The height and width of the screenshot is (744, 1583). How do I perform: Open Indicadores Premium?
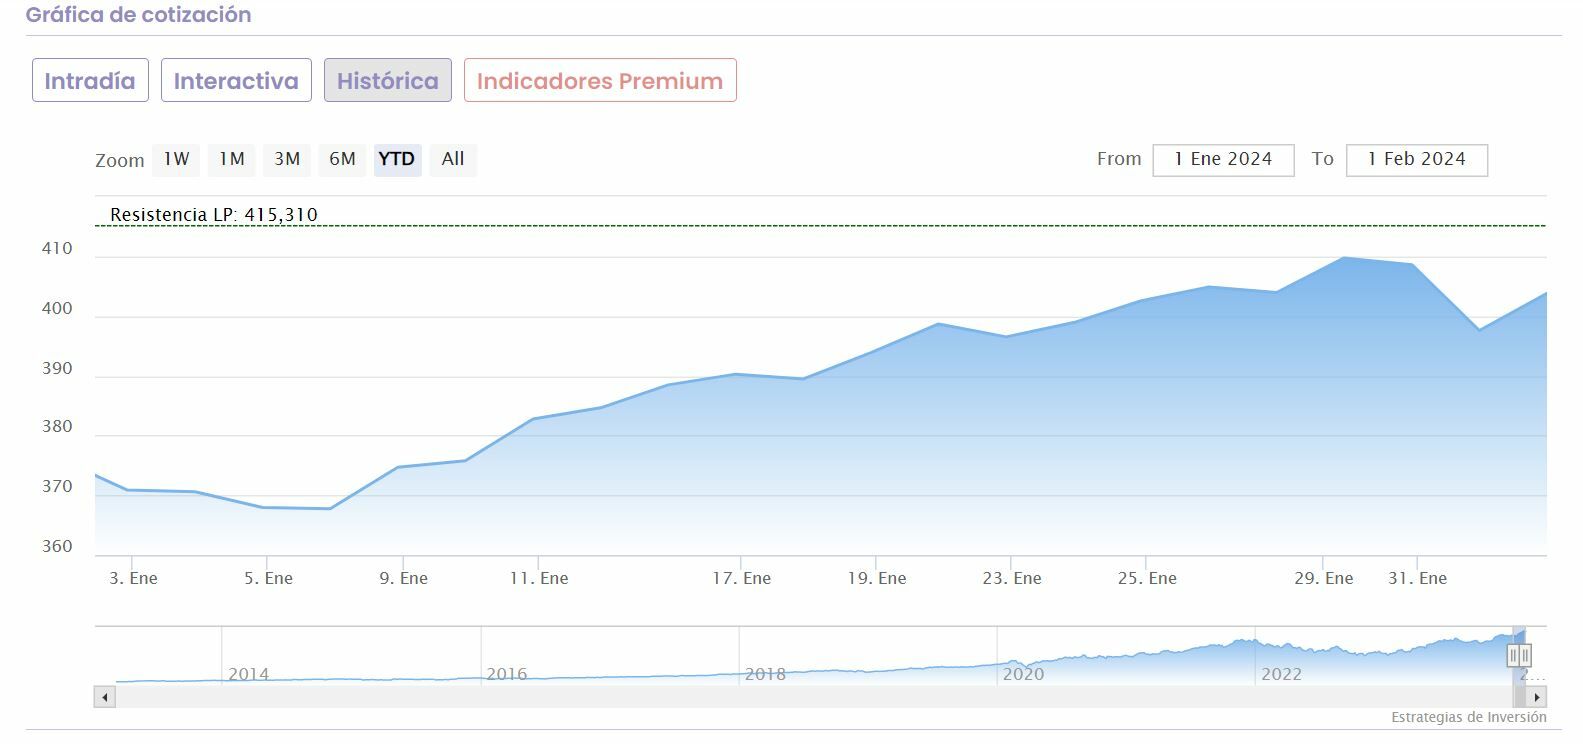[x=600, y=81]
